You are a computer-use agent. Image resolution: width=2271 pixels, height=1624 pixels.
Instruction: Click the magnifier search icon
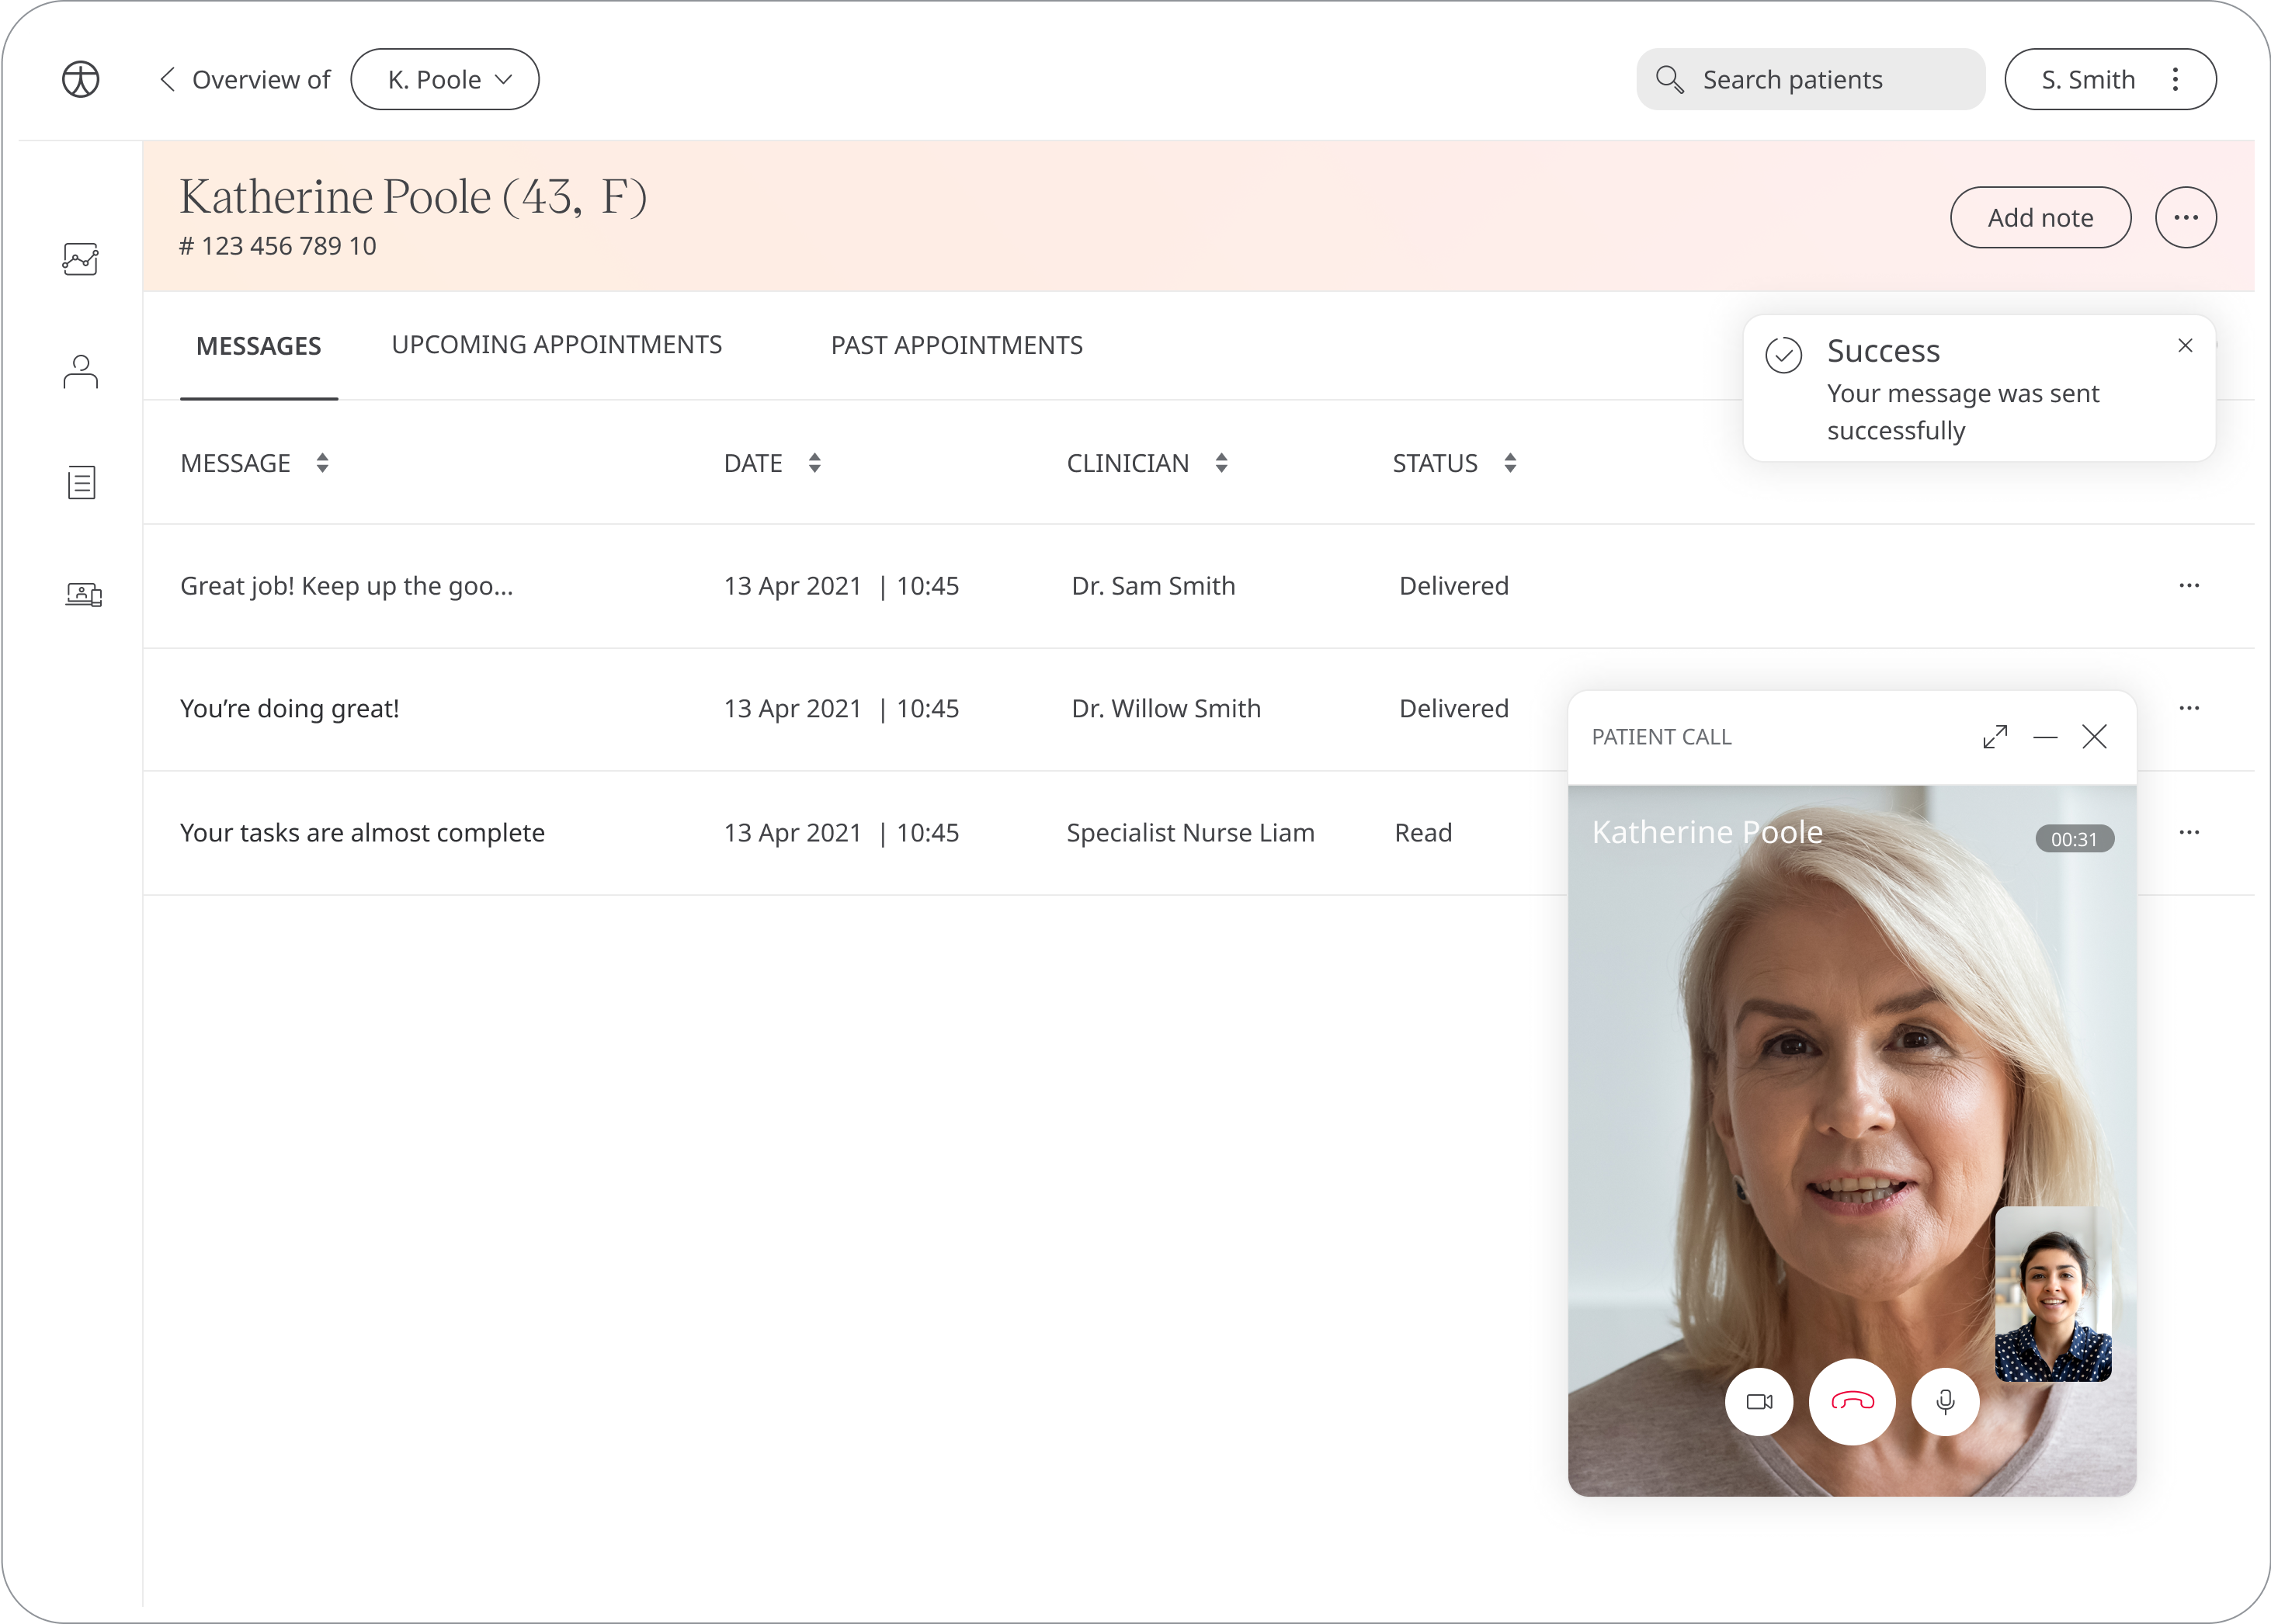pos(1669,79)
